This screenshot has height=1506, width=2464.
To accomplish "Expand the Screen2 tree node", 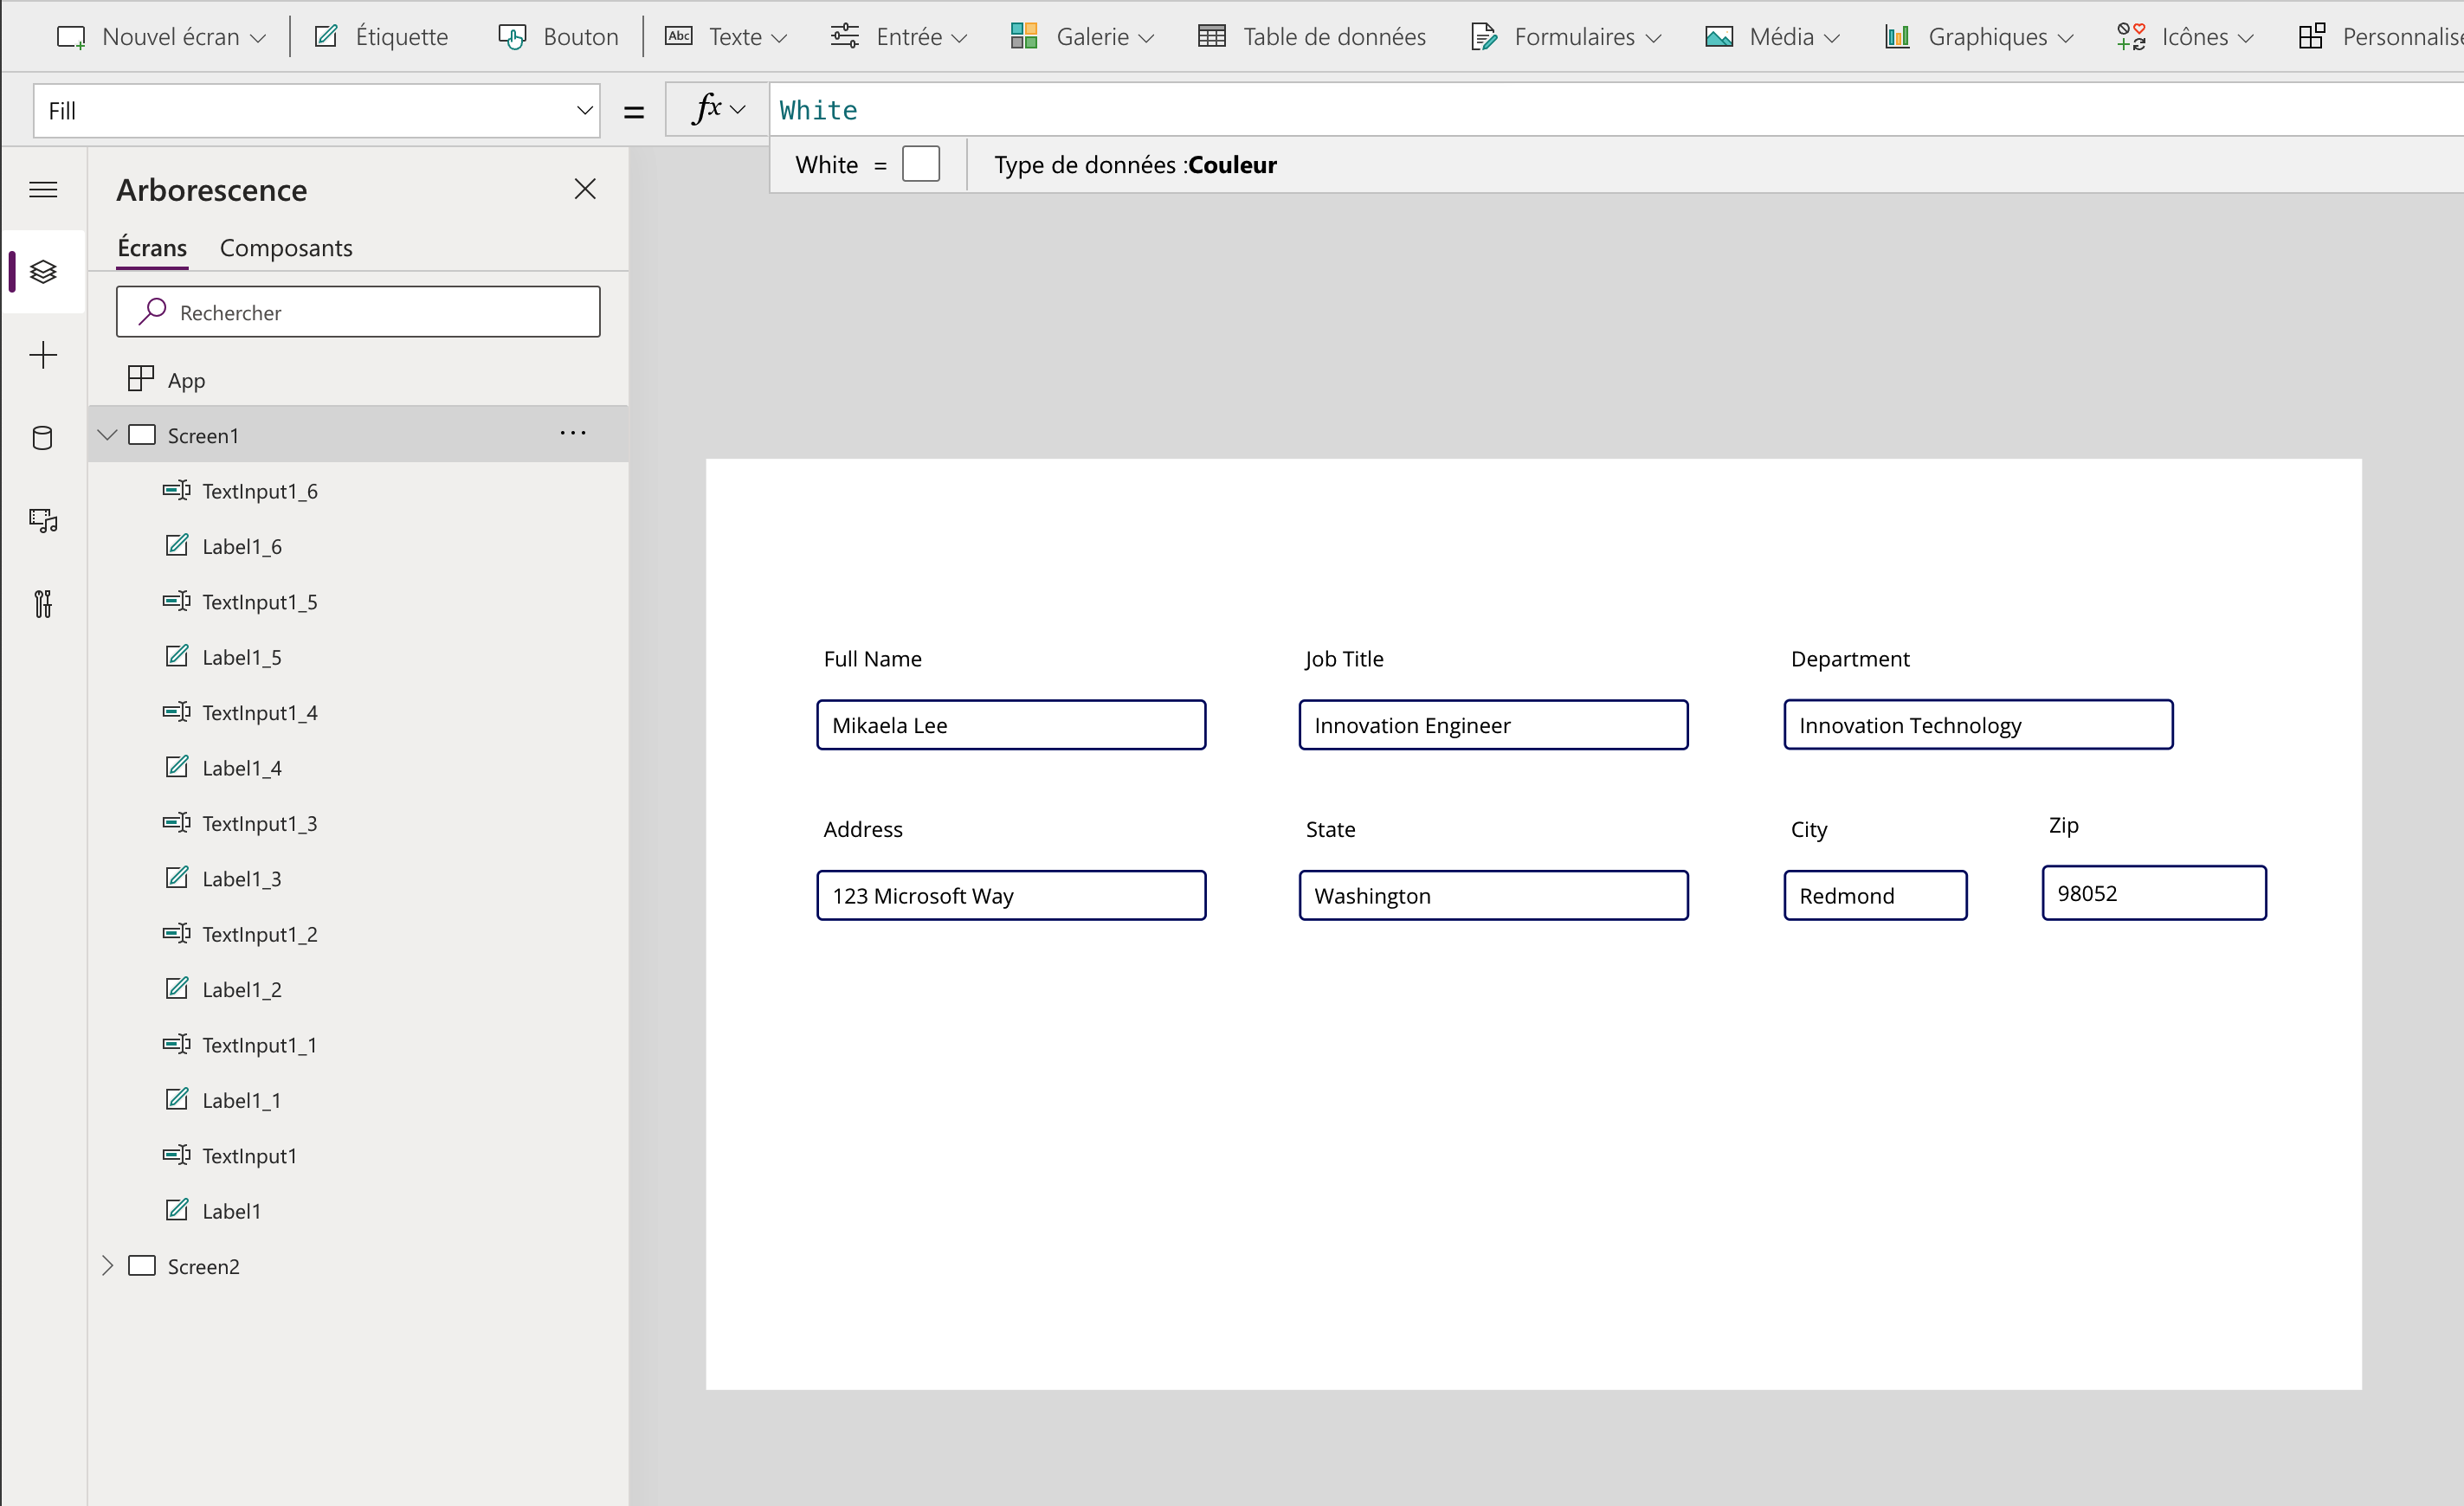I will pos(107,1266).
